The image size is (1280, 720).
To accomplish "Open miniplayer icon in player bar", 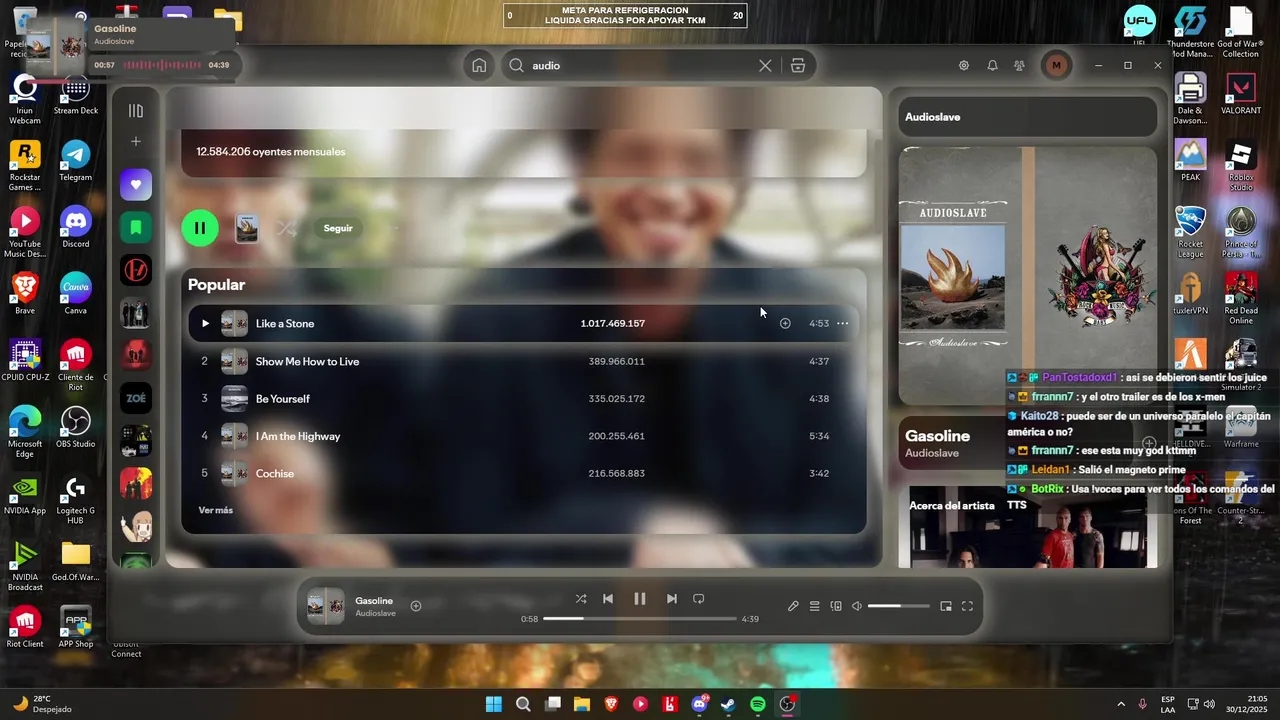I will point(946,606).
